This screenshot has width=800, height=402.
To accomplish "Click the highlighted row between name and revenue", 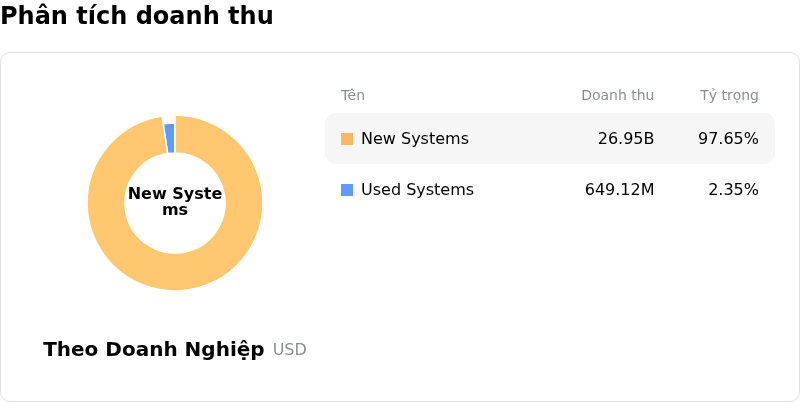I will [530, 139].
